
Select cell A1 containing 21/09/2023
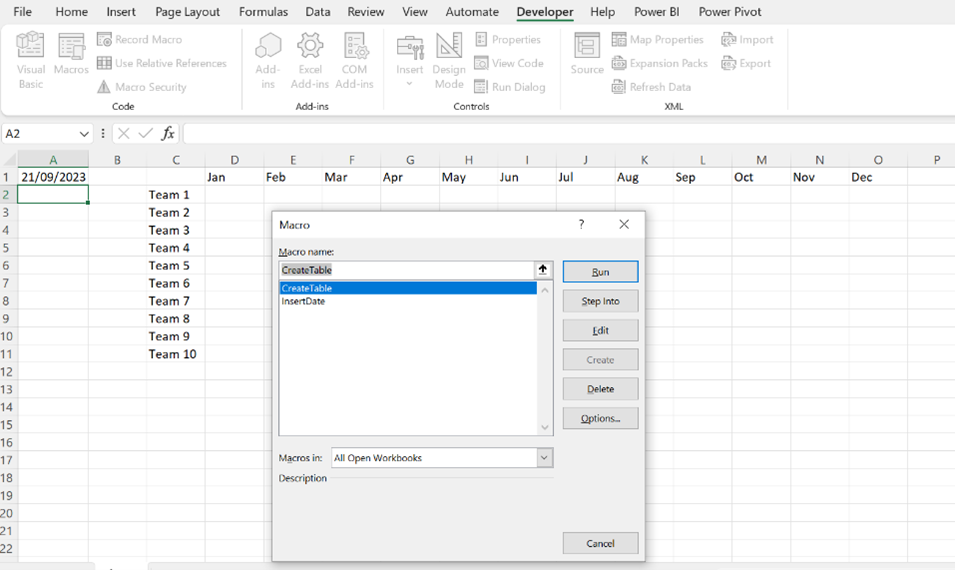point(53,177)
